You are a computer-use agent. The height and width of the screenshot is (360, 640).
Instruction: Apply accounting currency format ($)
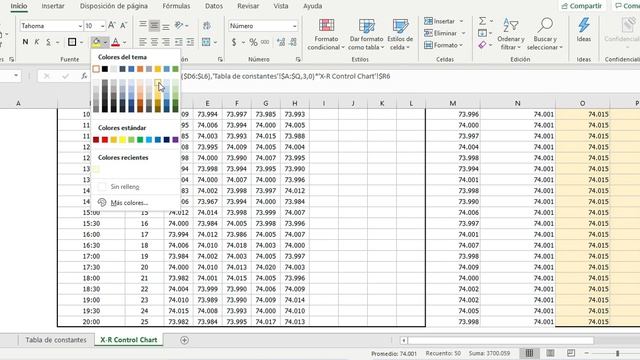point(234,42)
